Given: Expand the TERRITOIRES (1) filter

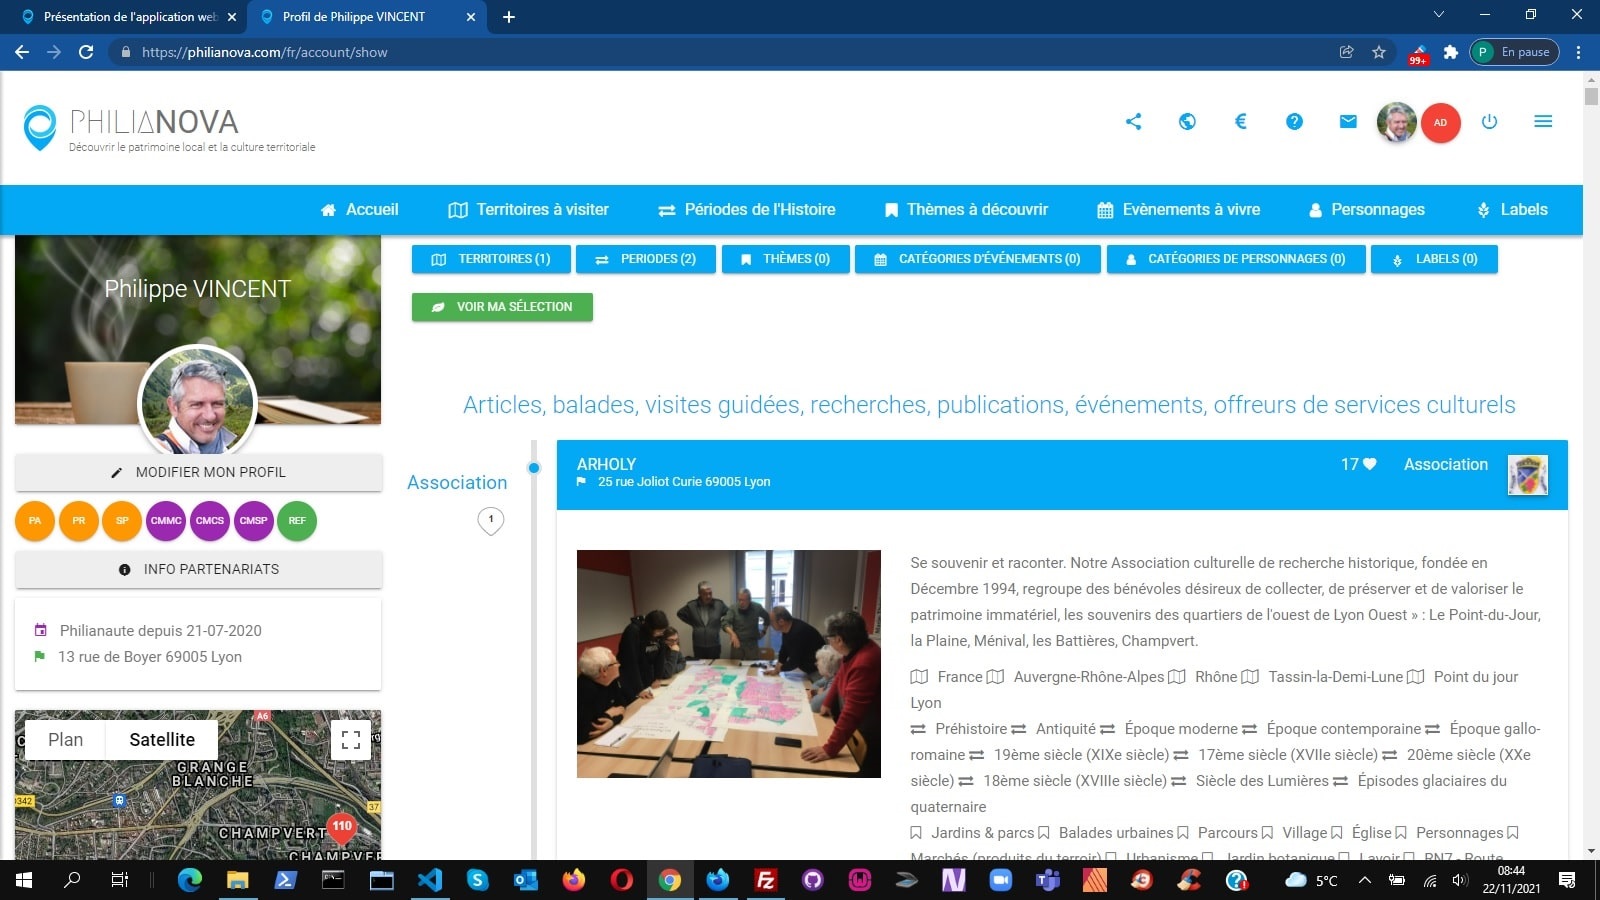Looking at the screenshot, I should (x=491, y=259).
